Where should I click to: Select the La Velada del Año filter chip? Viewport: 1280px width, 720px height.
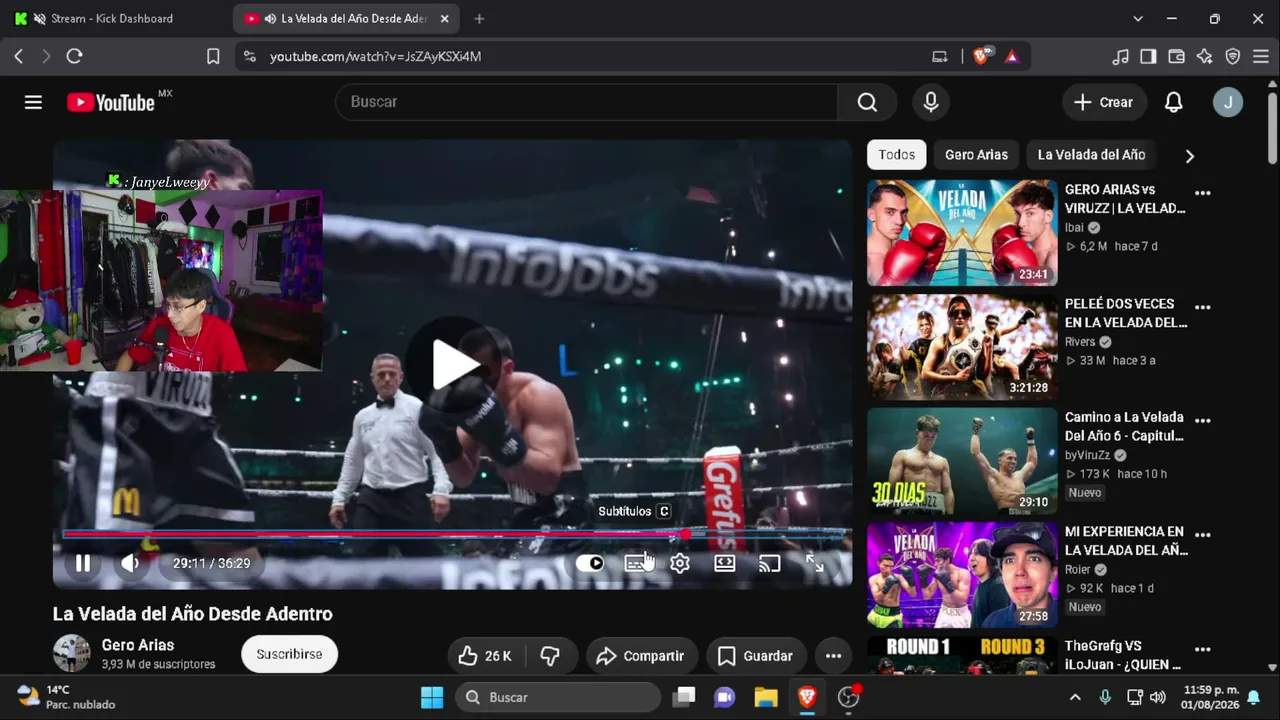1091,155
